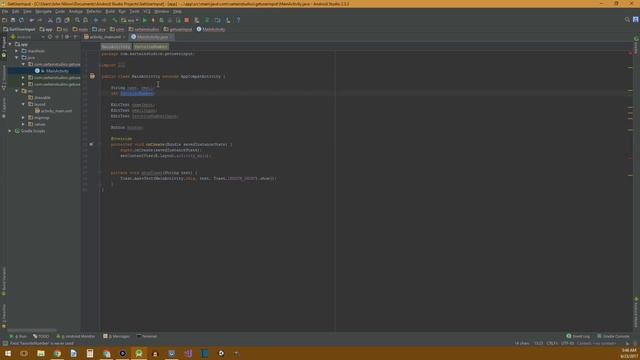This screenshot has height=360, width=640.
Task: Click Android Studio icon in taskbar
Action: click(139, 353)
